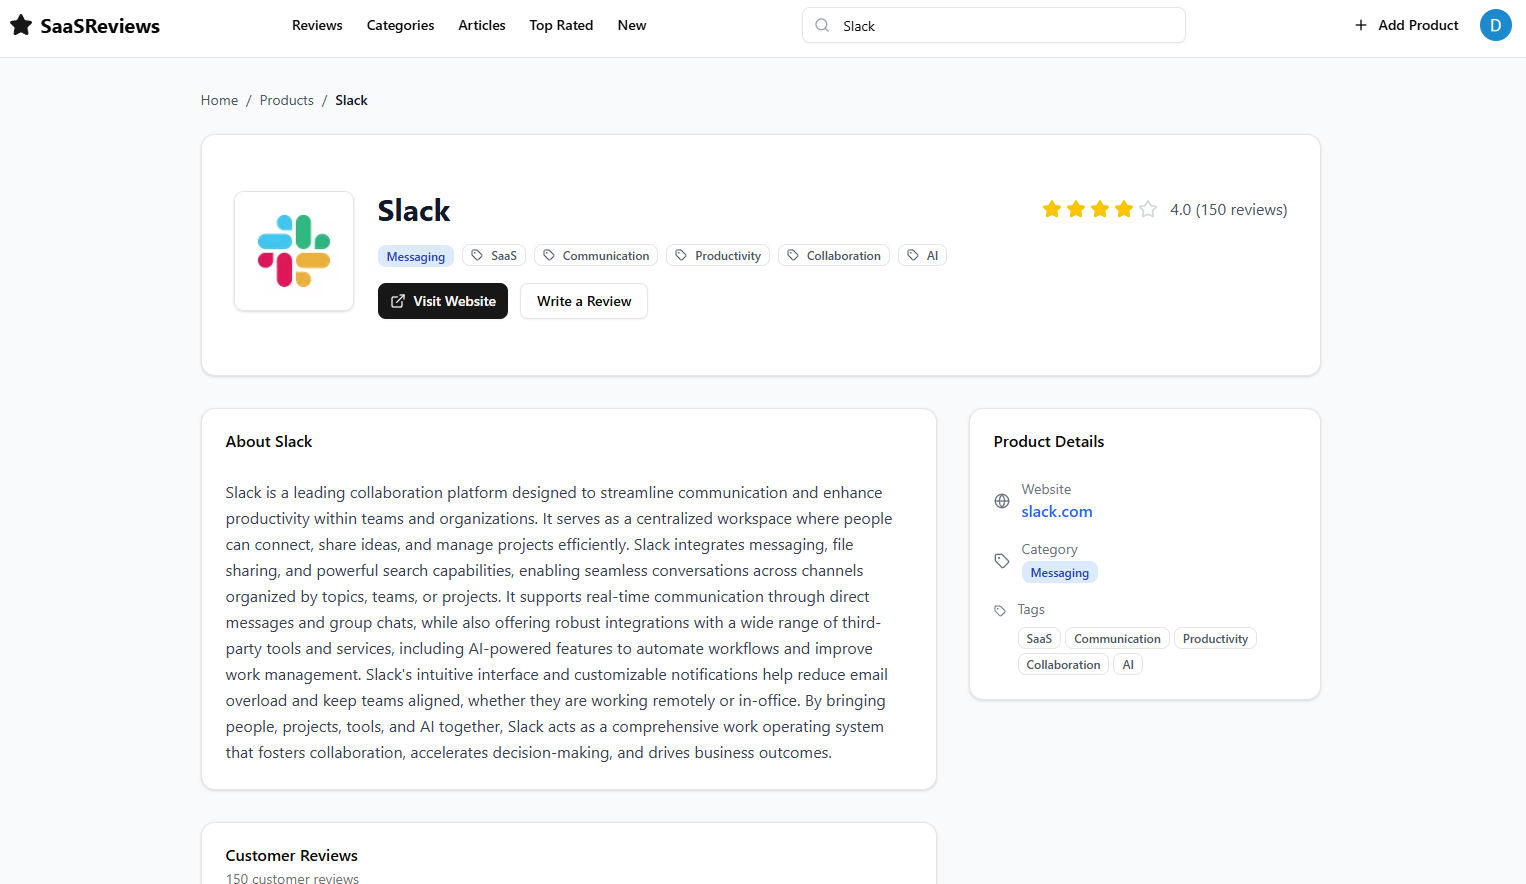1526x884 pixels.
Task: Click the Collaboration tag in Product Details
Action: [x=1063, y=664]
